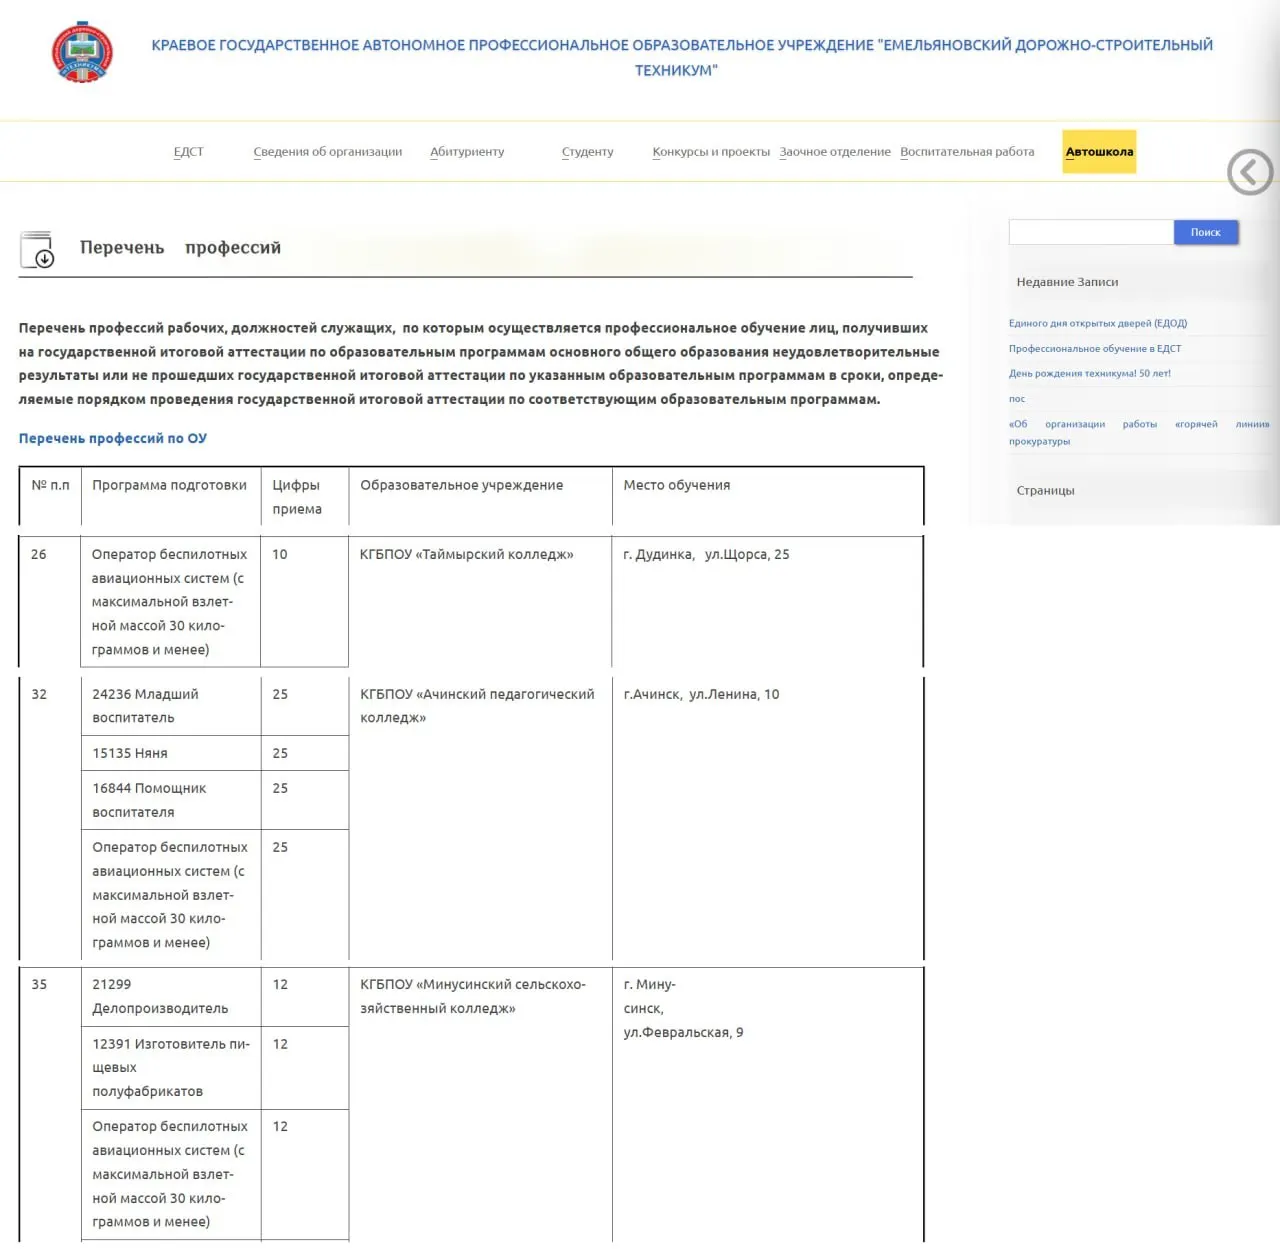Click the г. Дудинка, ул.Щорса, 25 cell
Image resolution: width=1280 pixels, height=1249 pixels.
pos(767,602)
